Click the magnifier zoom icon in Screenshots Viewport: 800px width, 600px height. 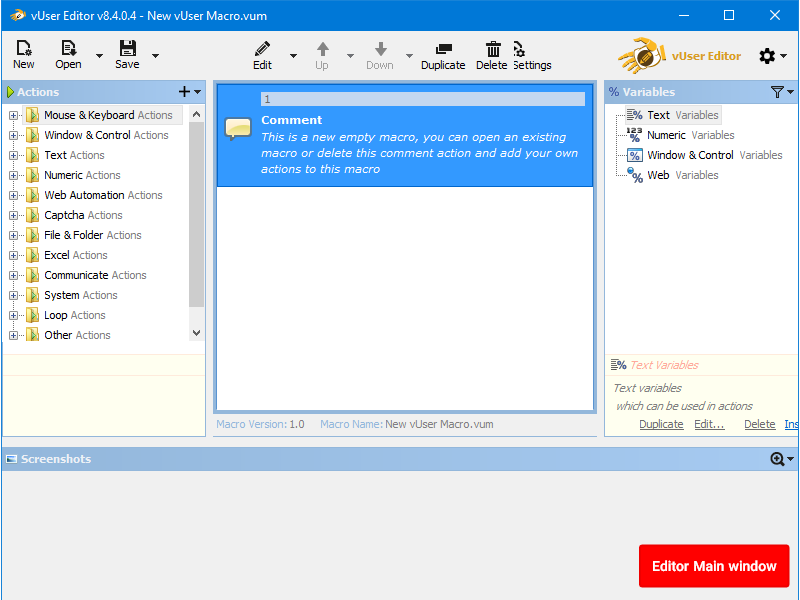pos(777,459)
